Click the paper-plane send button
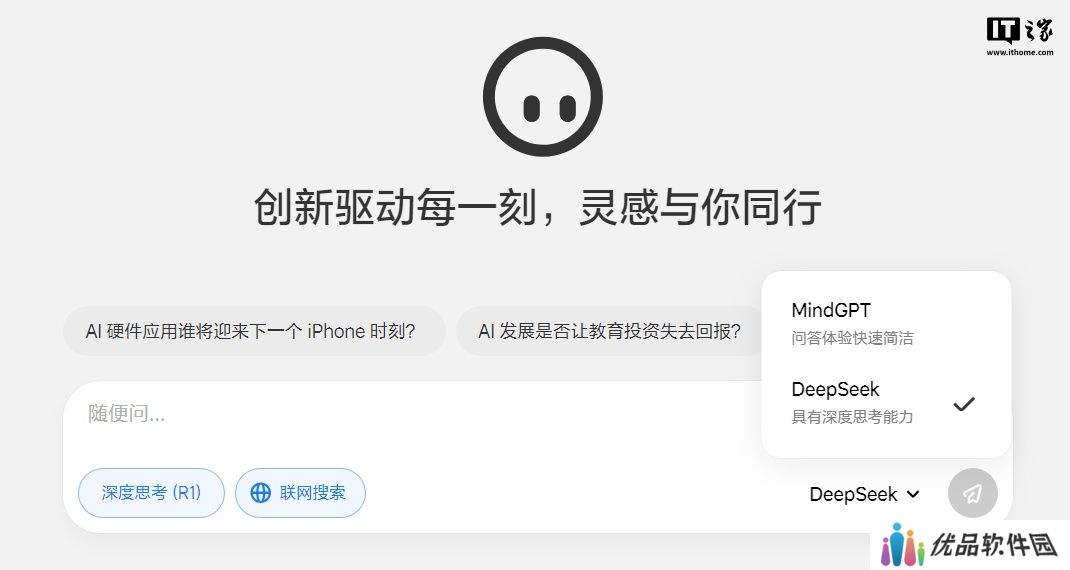This screenshot has height=570, width=1070. point(972,493)
